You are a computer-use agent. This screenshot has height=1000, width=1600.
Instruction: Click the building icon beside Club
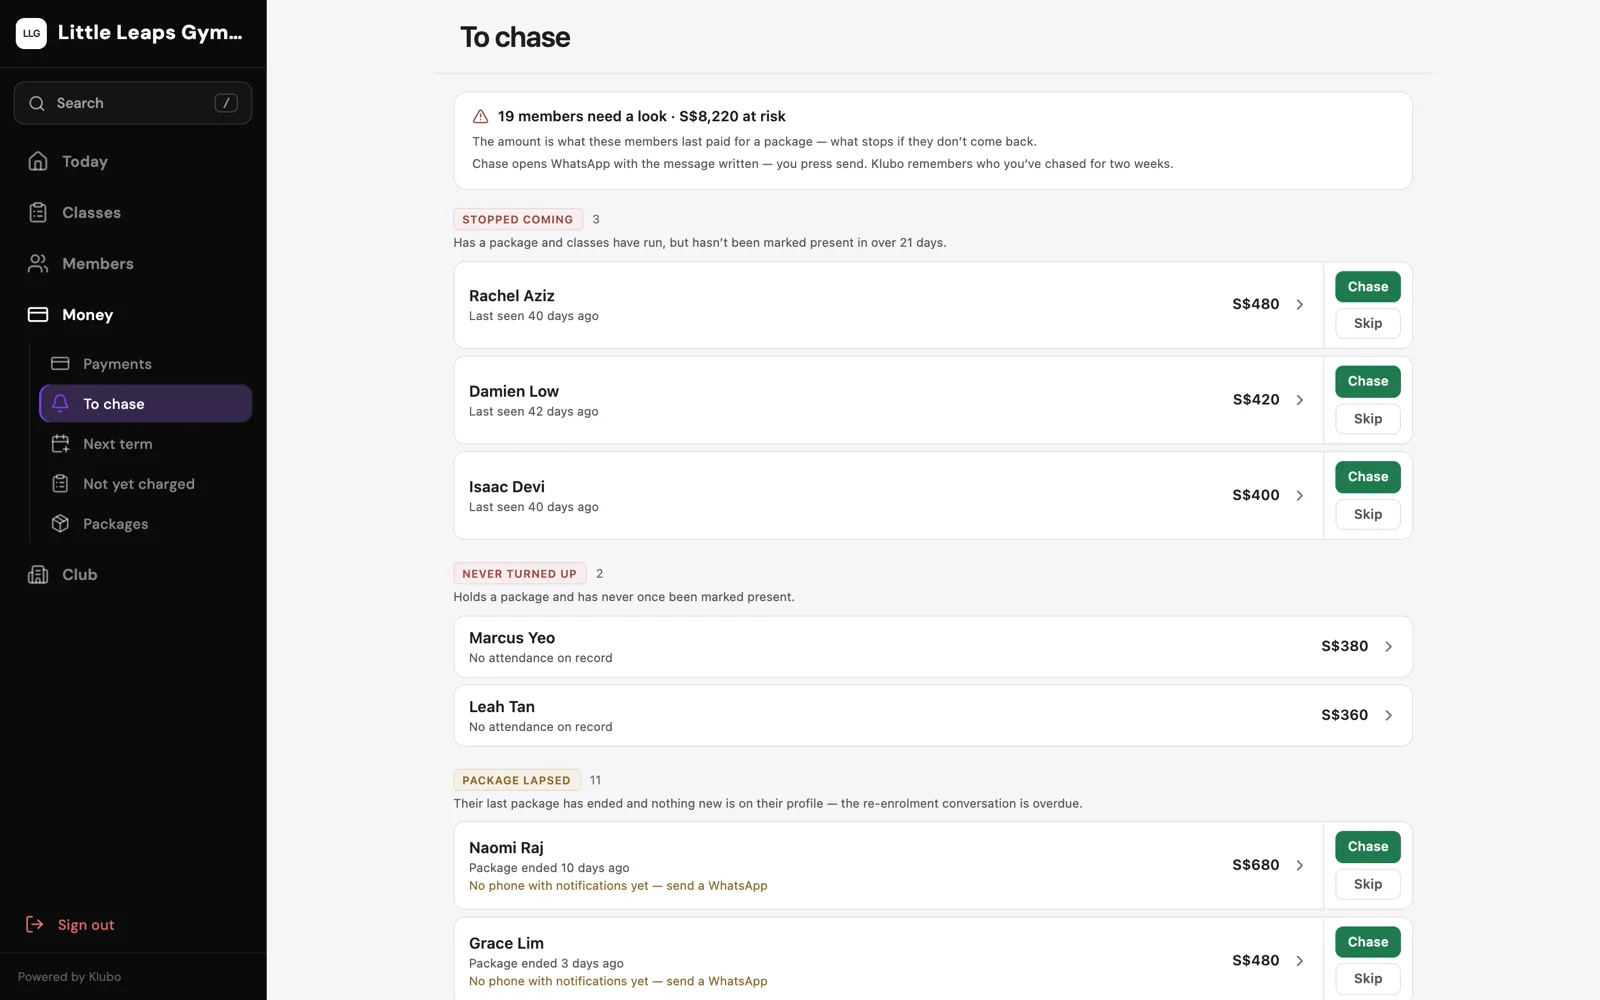[38, 574]
